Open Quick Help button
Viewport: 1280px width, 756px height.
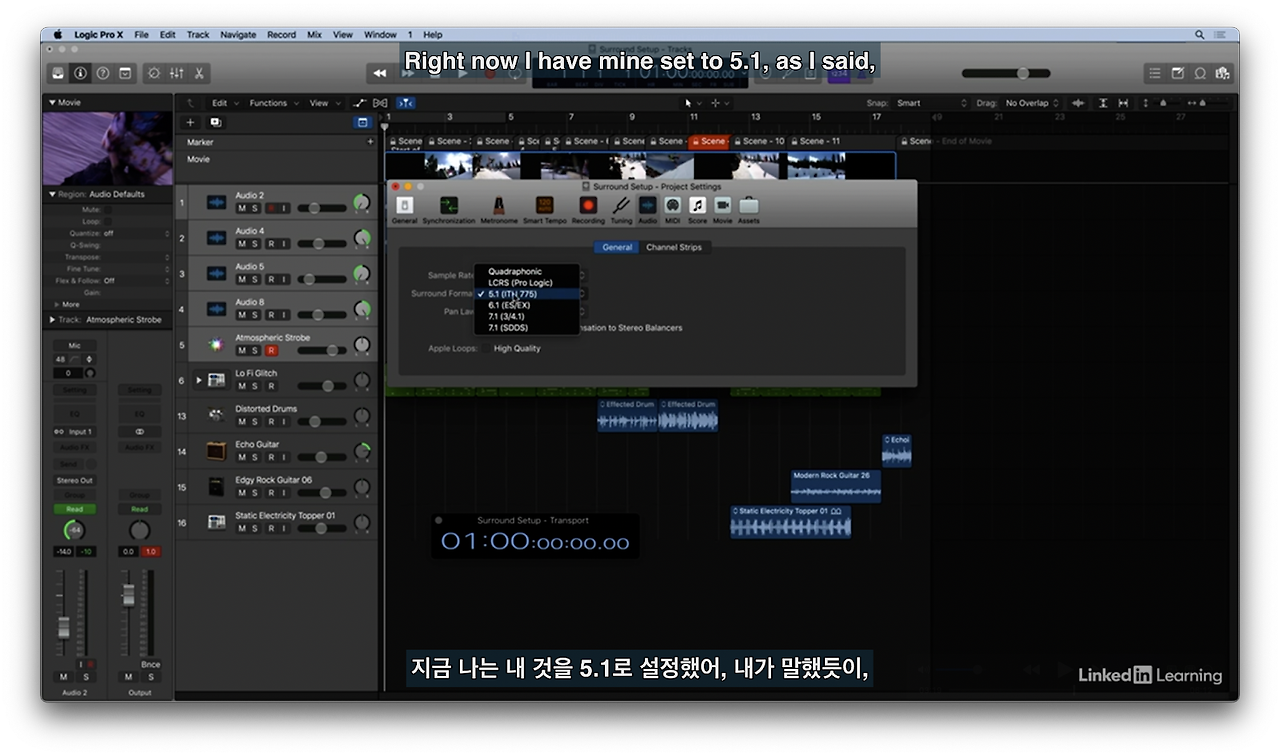102,73
